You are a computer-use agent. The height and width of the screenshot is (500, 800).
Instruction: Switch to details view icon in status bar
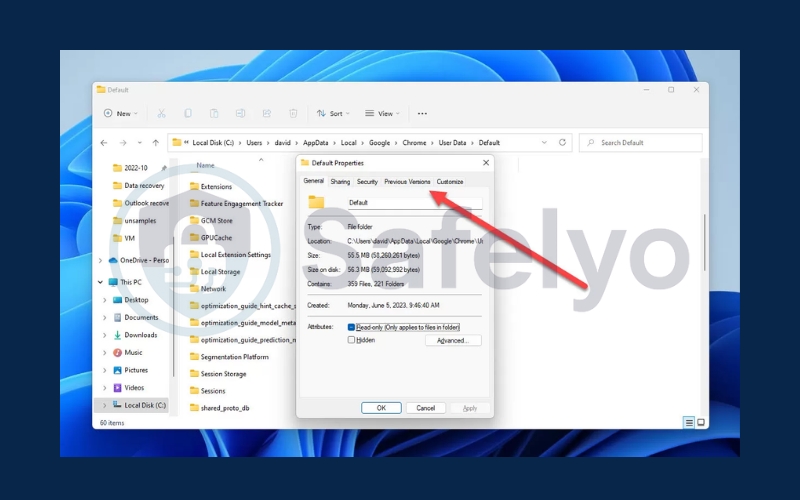coord(689,422)
